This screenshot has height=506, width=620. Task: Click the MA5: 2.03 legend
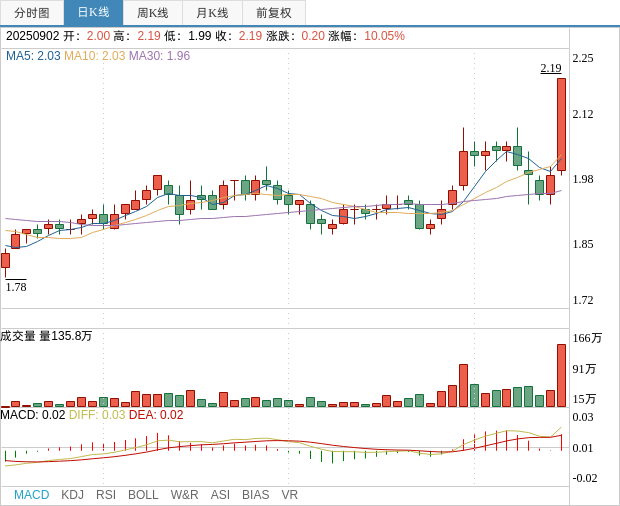coord(33,56)
